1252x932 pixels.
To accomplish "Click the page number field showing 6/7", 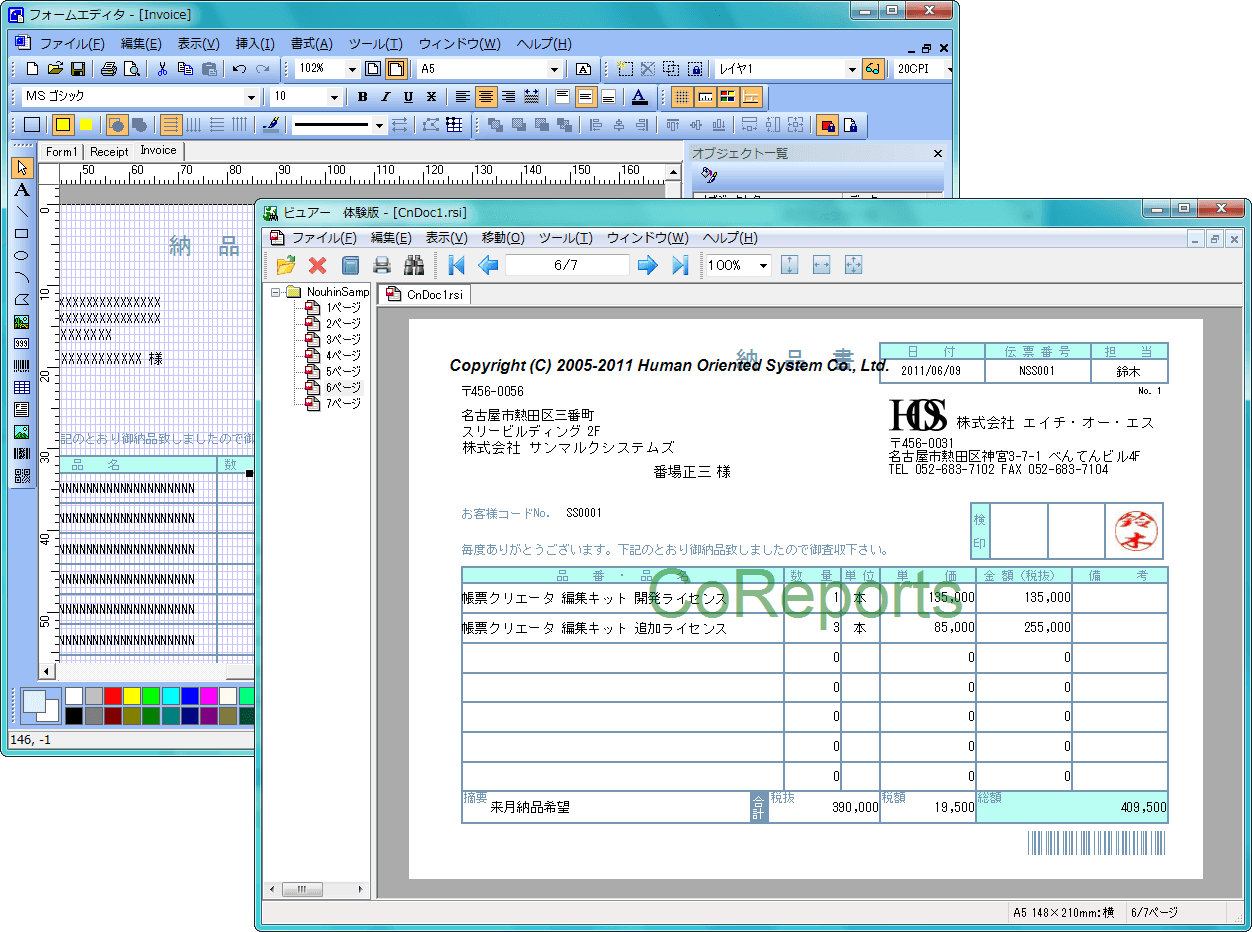I will click(x=567, y=265).
